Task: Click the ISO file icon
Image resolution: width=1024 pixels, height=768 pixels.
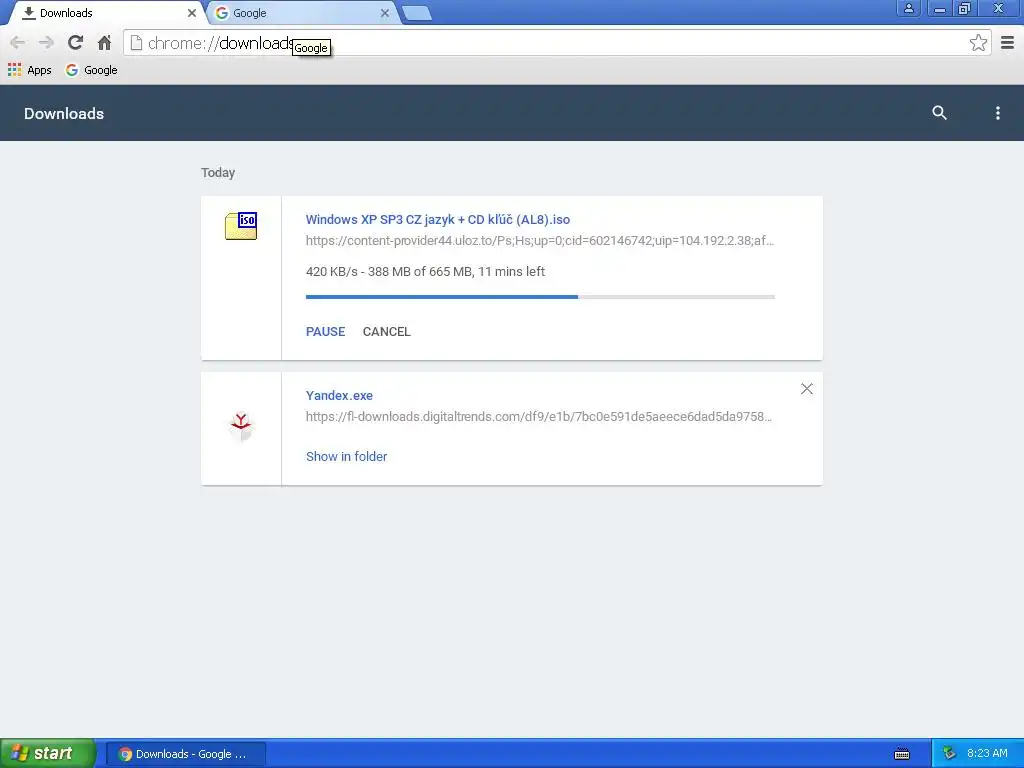Action: coord(241,226)
